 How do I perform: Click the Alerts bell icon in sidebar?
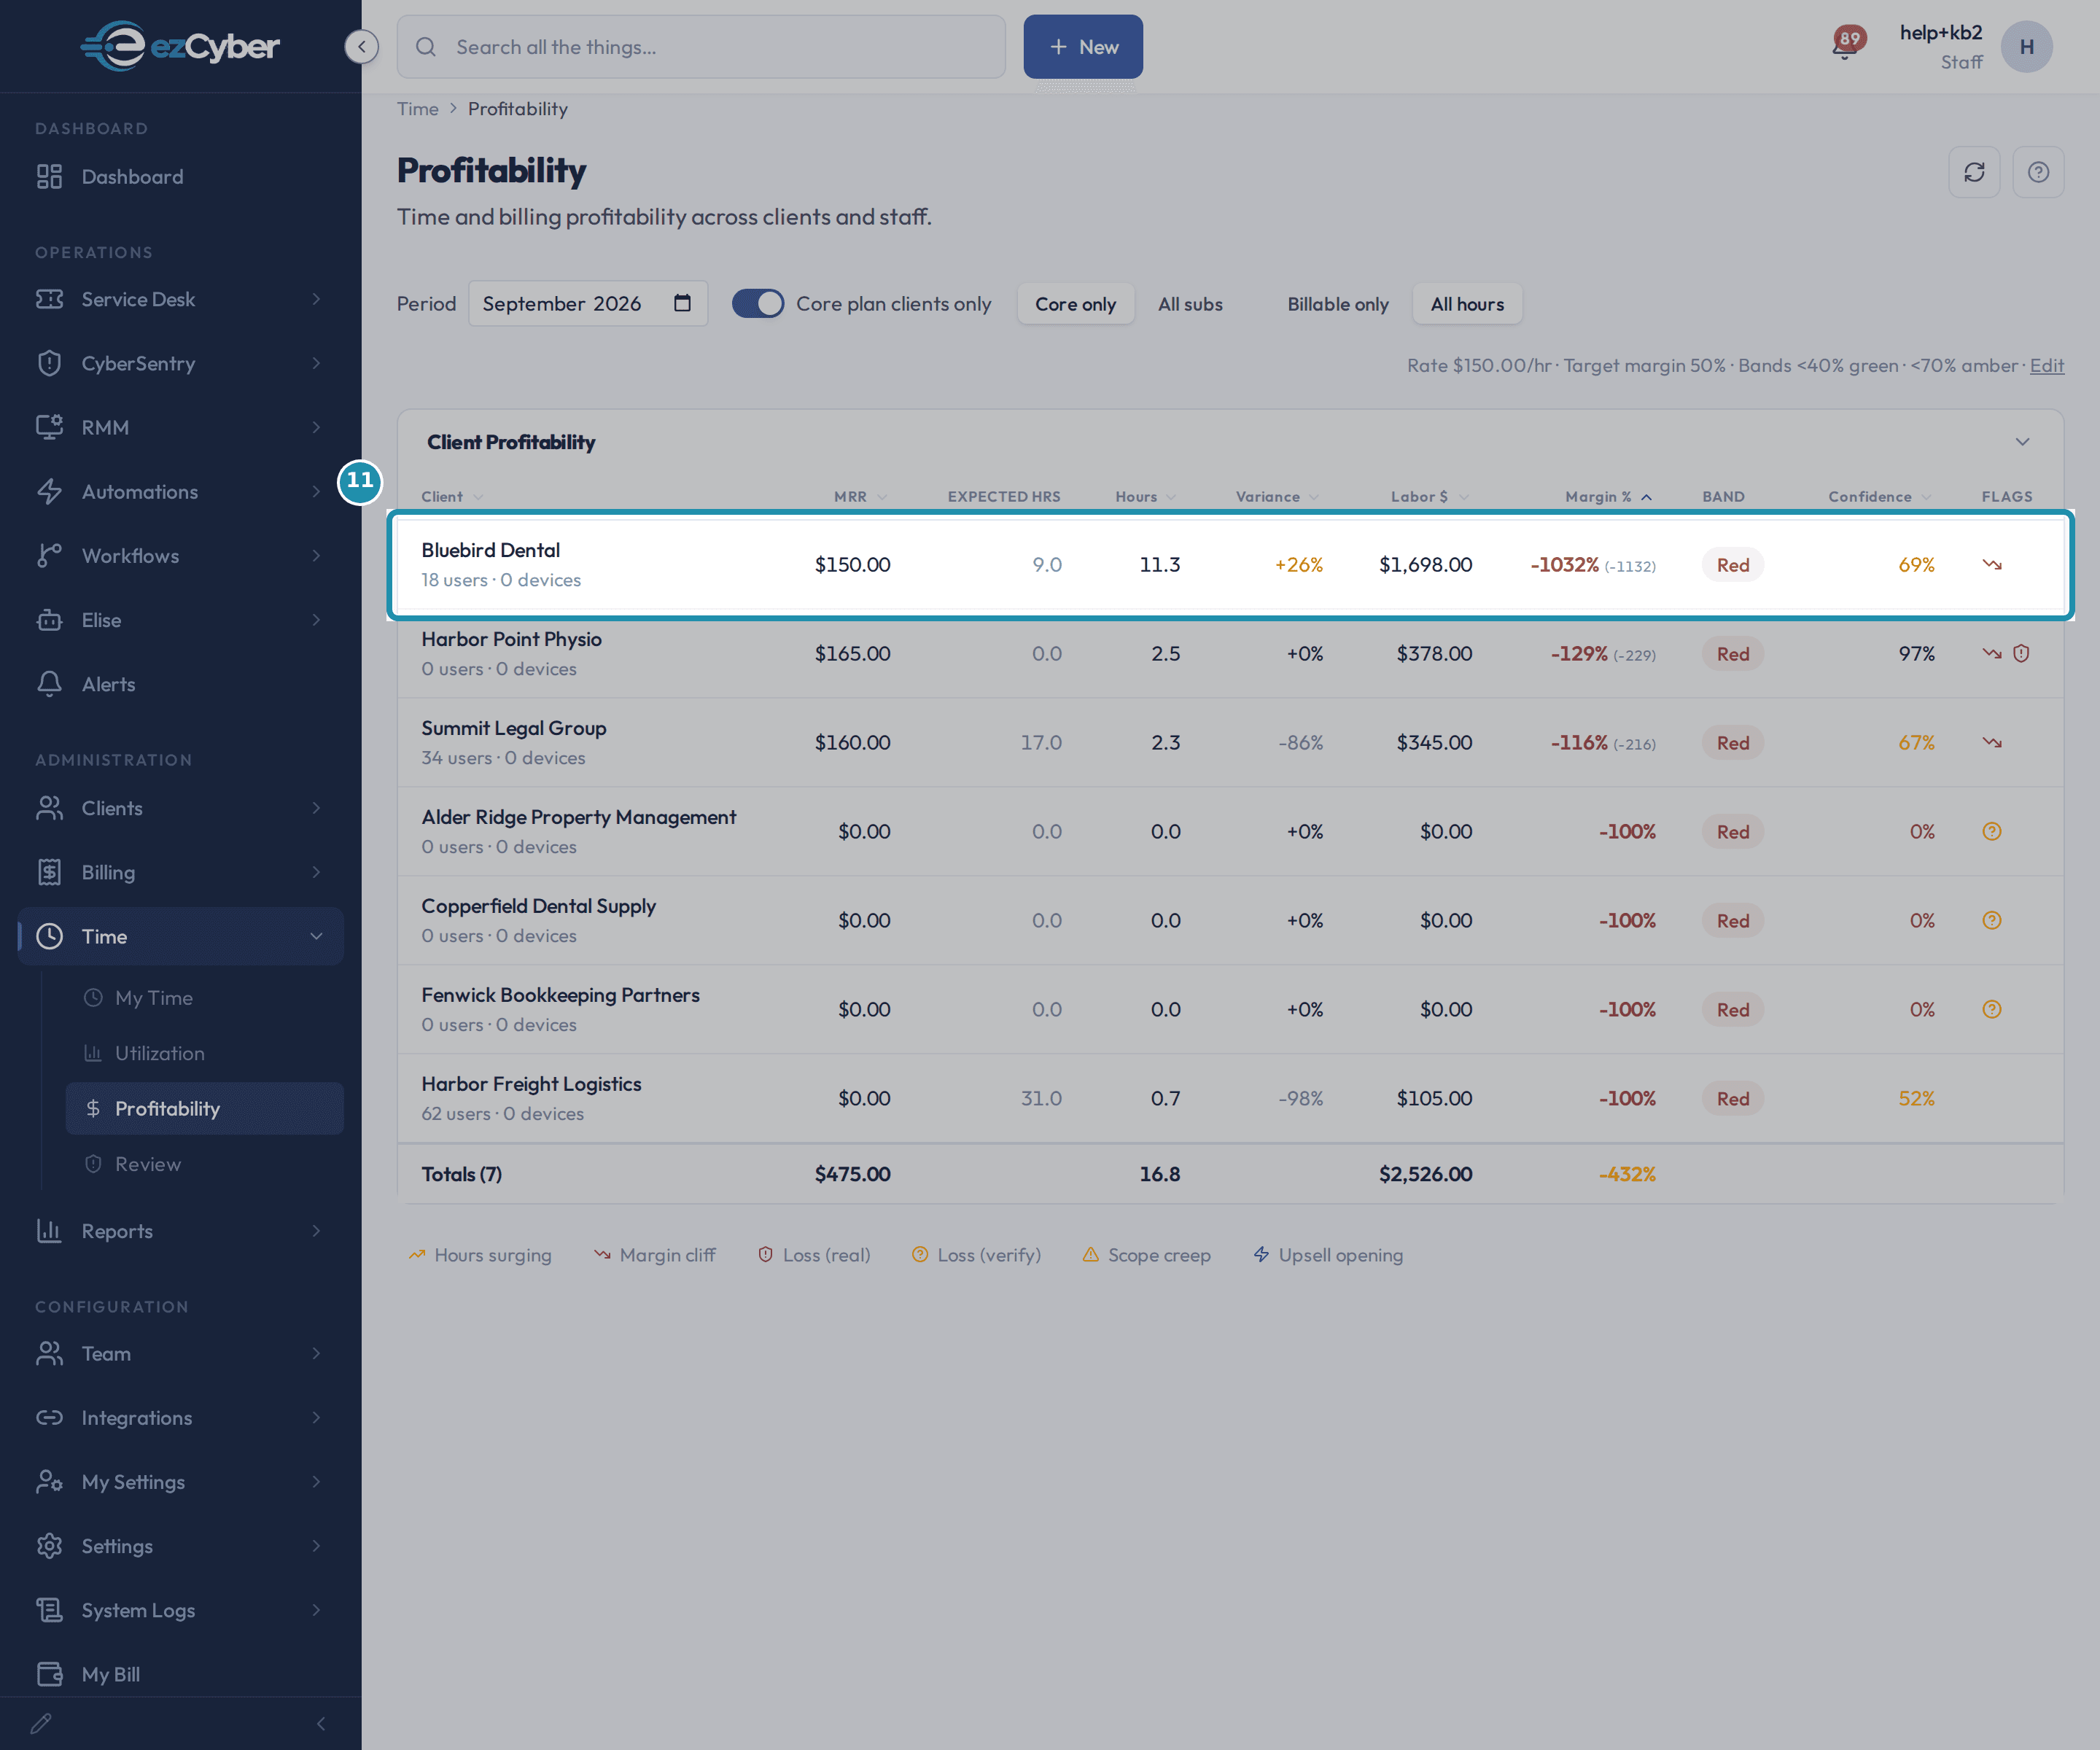click(x=49, y=684)
